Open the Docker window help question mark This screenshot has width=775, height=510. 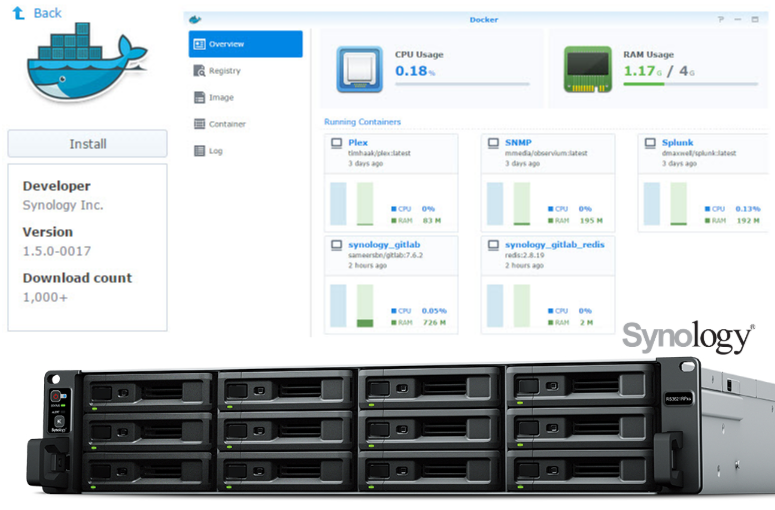(721, 19)
